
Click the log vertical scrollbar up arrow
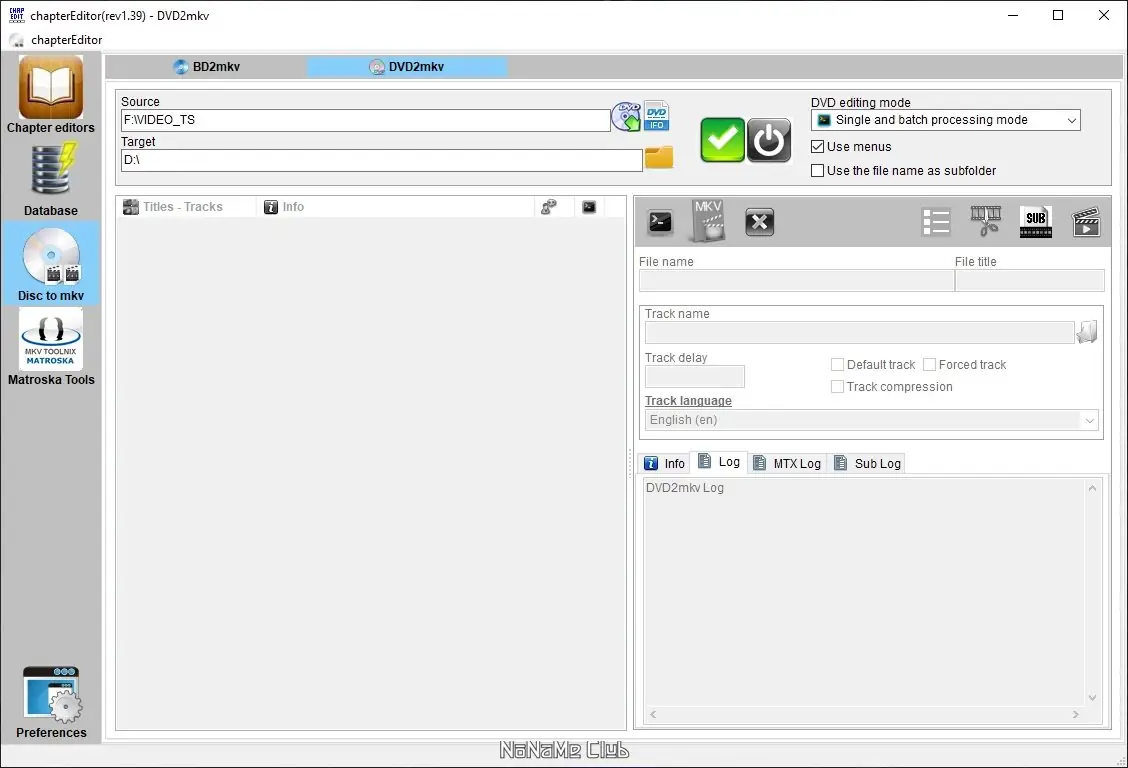tap(1092, 488)
